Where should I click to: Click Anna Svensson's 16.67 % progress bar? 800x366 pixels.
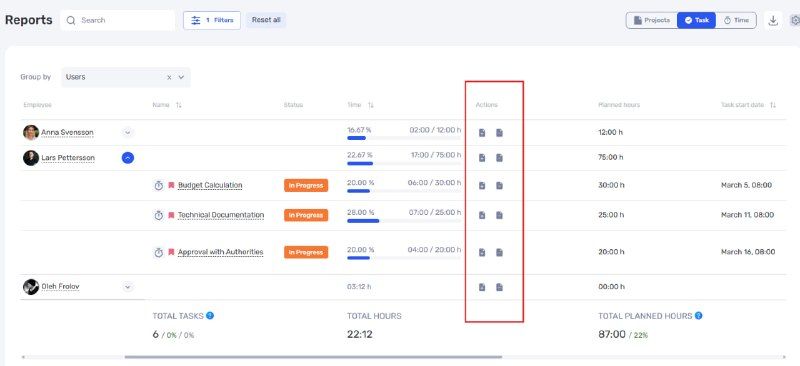pos(404,138)
